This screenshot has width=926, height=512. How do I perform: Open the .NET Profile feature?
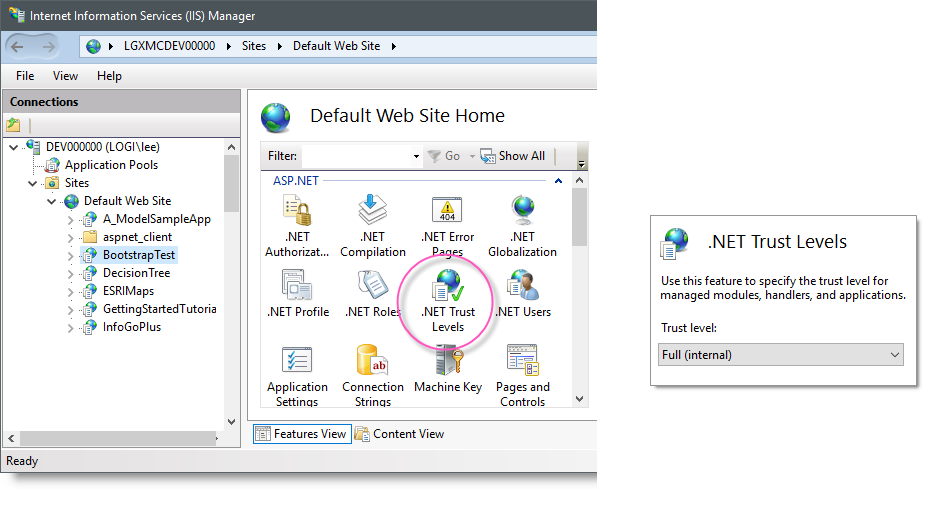298,293
